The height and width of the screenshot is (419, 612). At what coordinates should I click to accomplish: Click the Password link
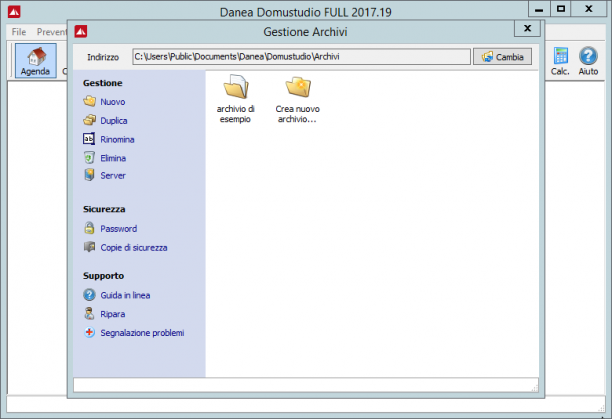click(119, 229)
